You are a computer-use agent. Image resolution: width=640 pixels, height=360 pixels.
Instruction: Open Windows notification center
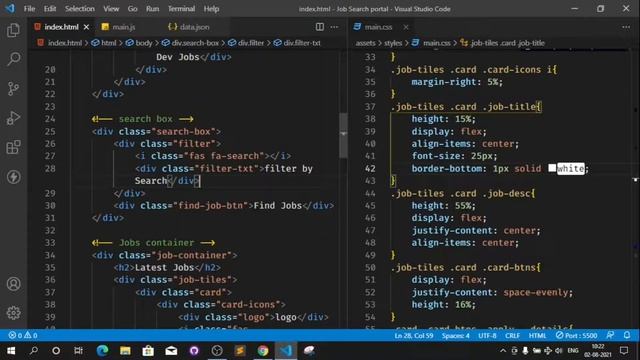(624, 351)
